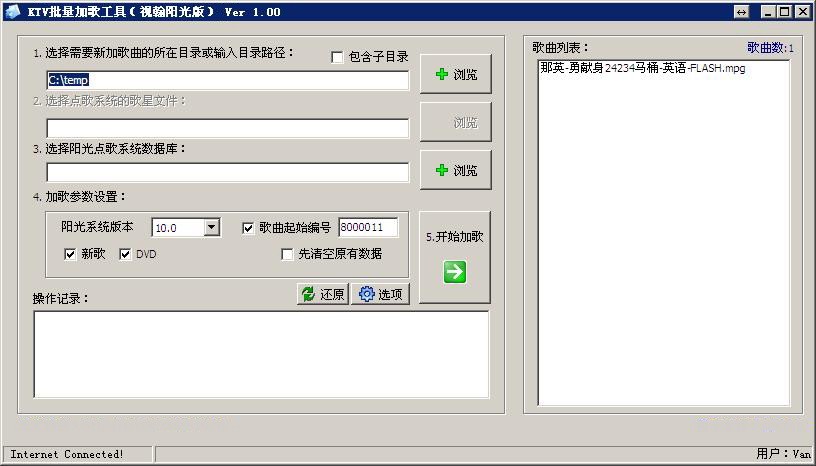Viewport: 816px width, 466px height.
Task: Click the singer file path field
Action: [227, 128]
